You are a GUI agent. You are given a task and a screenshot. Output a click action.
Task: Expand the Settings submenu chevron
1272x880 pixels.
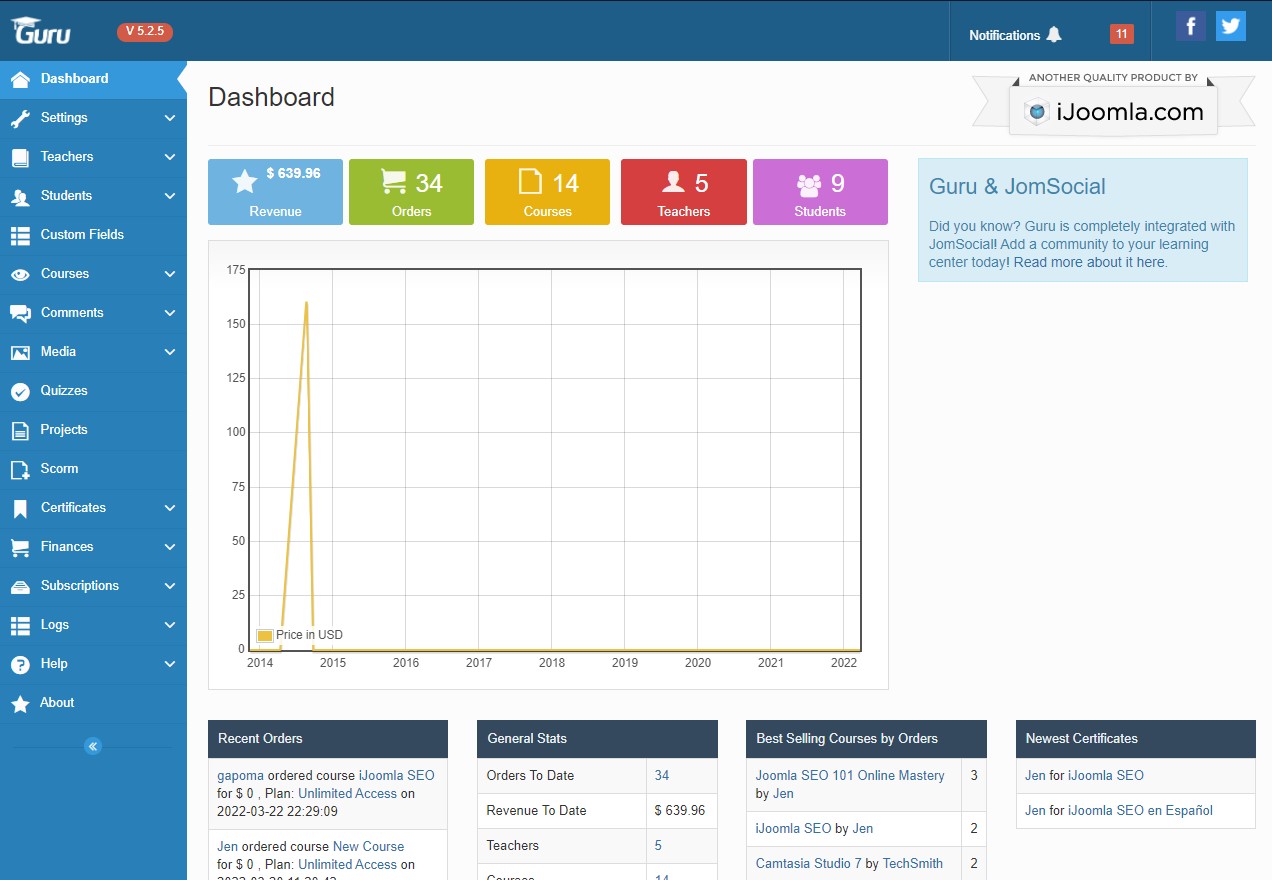pyautogui.click(x=170, y=118)
